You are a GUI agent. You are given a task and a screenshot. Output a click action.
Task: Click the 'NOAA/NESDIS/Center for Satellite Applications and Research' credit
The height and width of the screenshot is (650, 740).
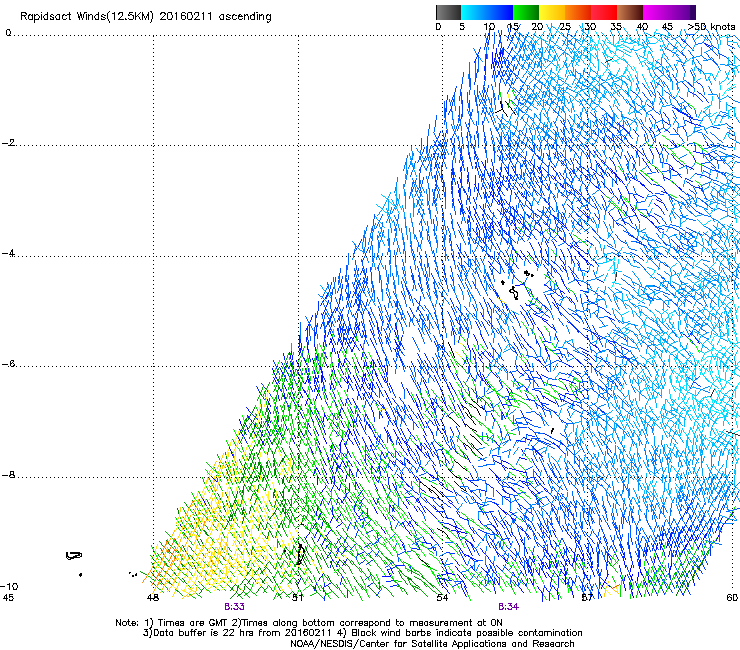(x=432, y=644)
